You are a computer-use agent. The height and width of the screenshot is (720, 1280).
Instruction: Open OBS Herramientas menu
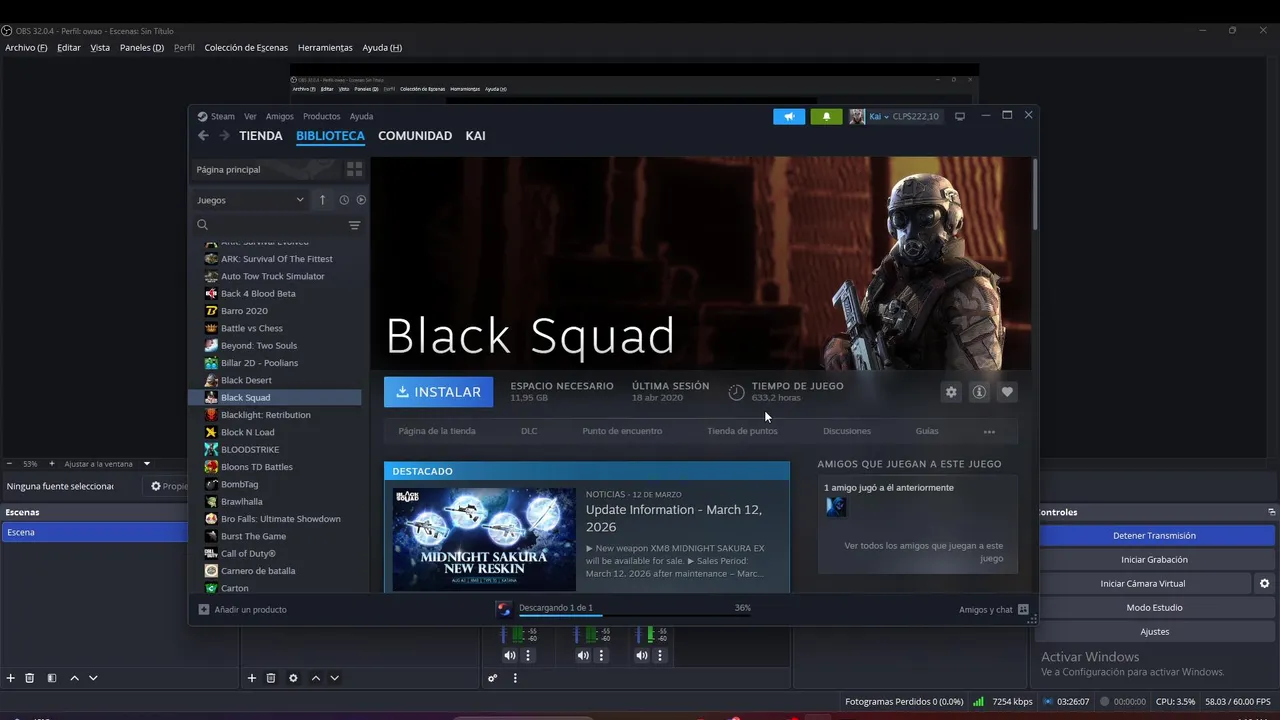tap(325, 48)
